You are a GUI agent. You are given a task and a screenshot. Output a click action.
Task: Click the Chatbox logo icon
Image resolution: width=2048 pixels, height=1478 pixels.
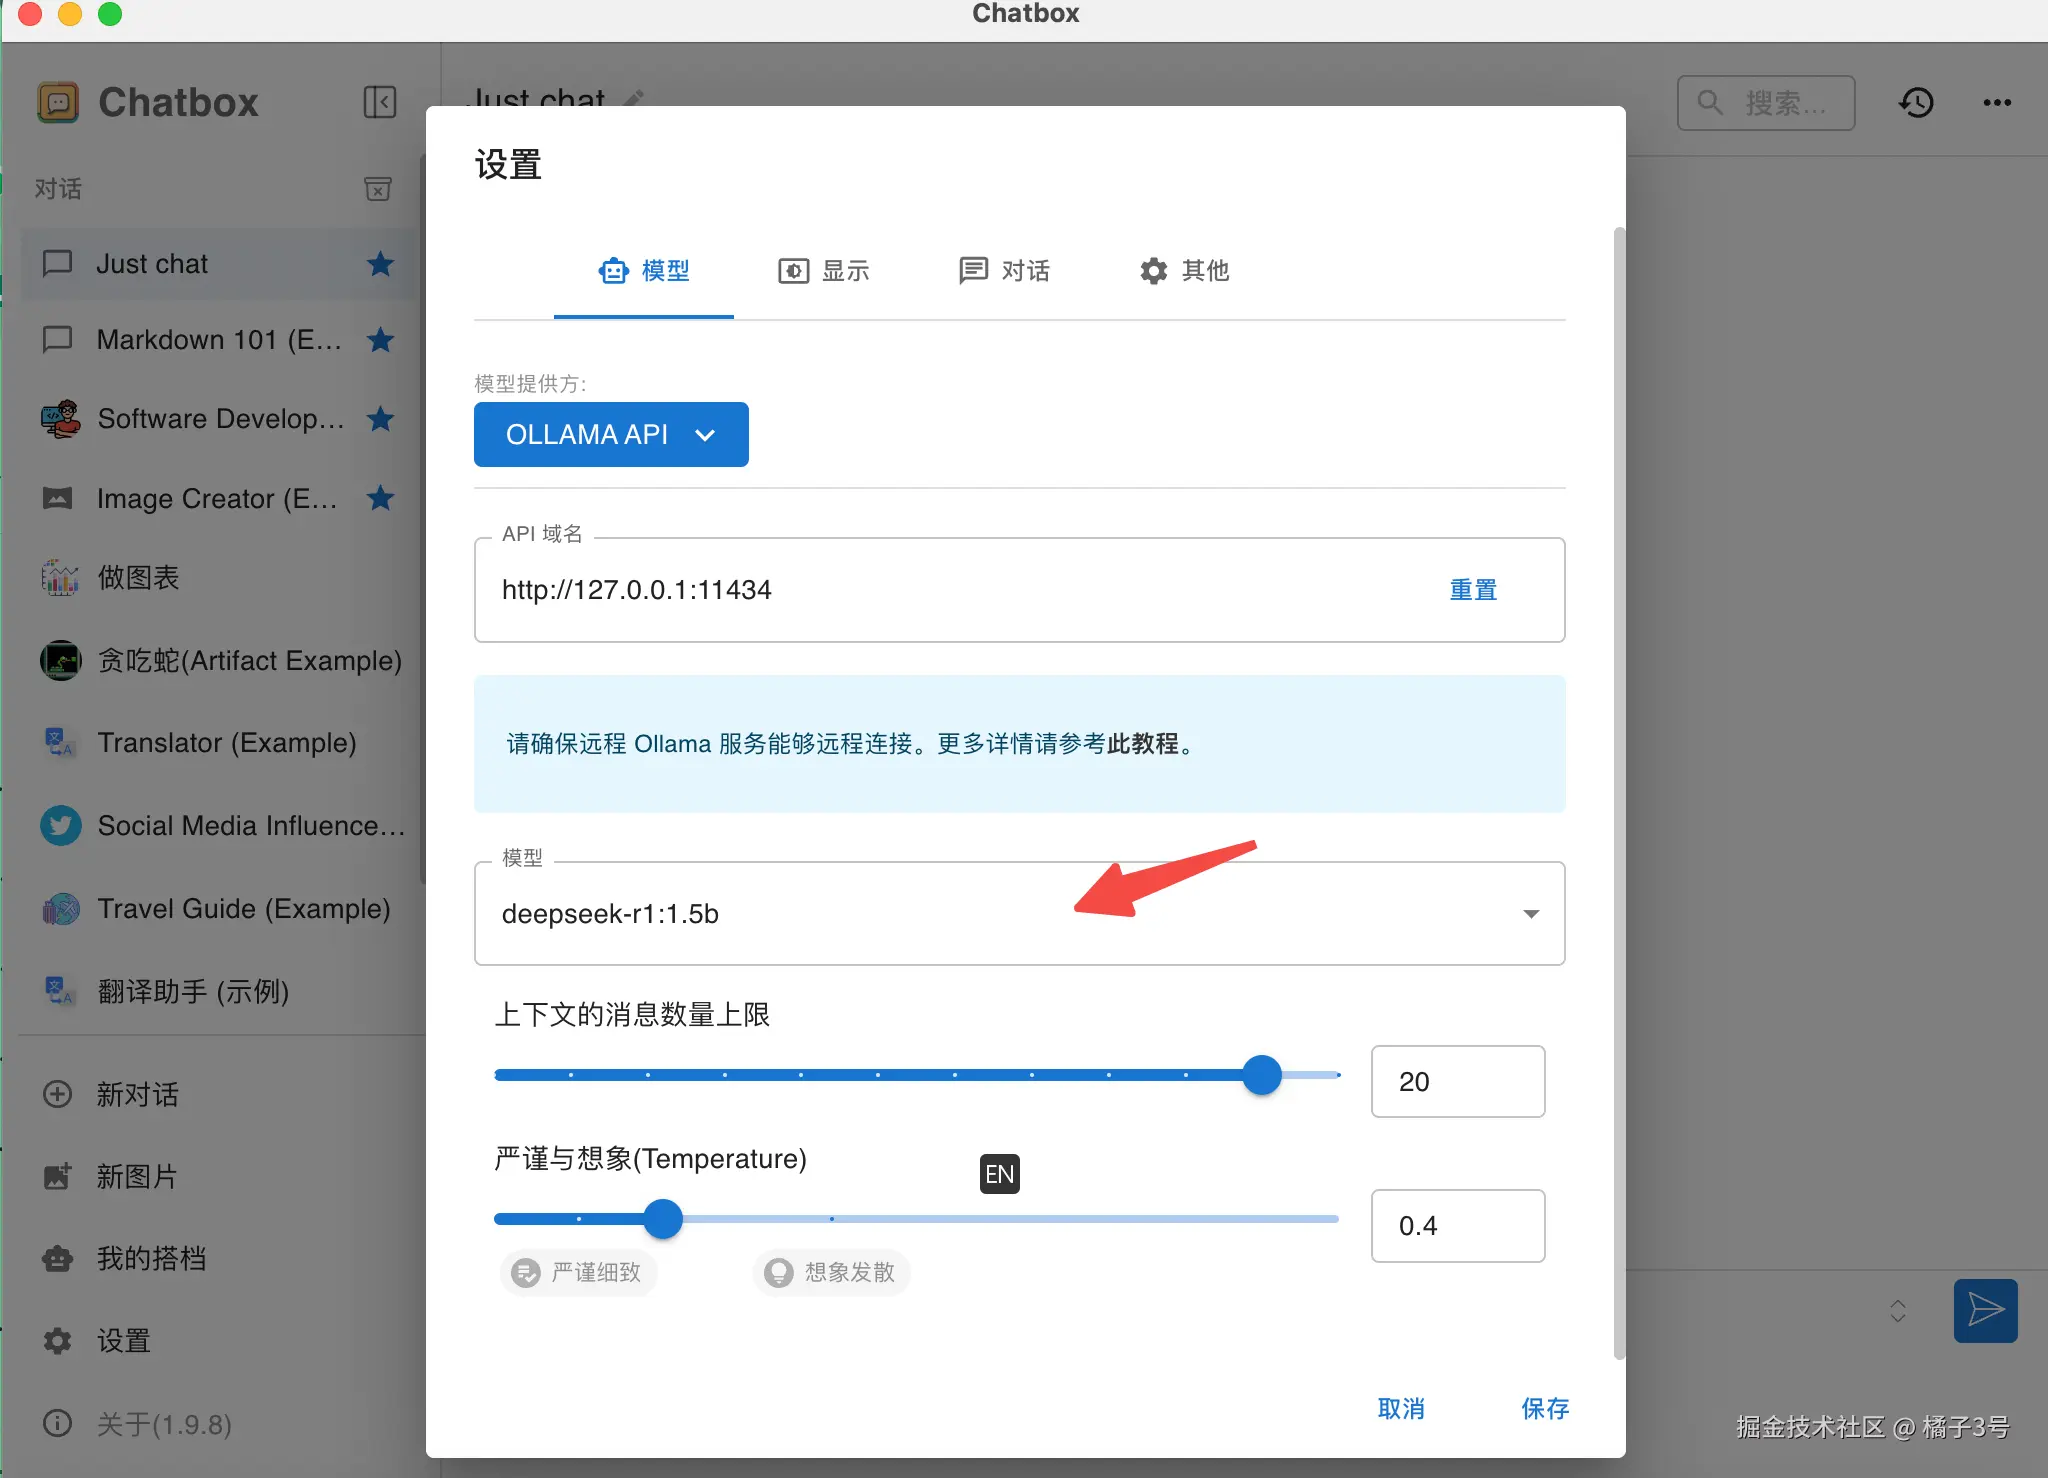coord(58,102)
